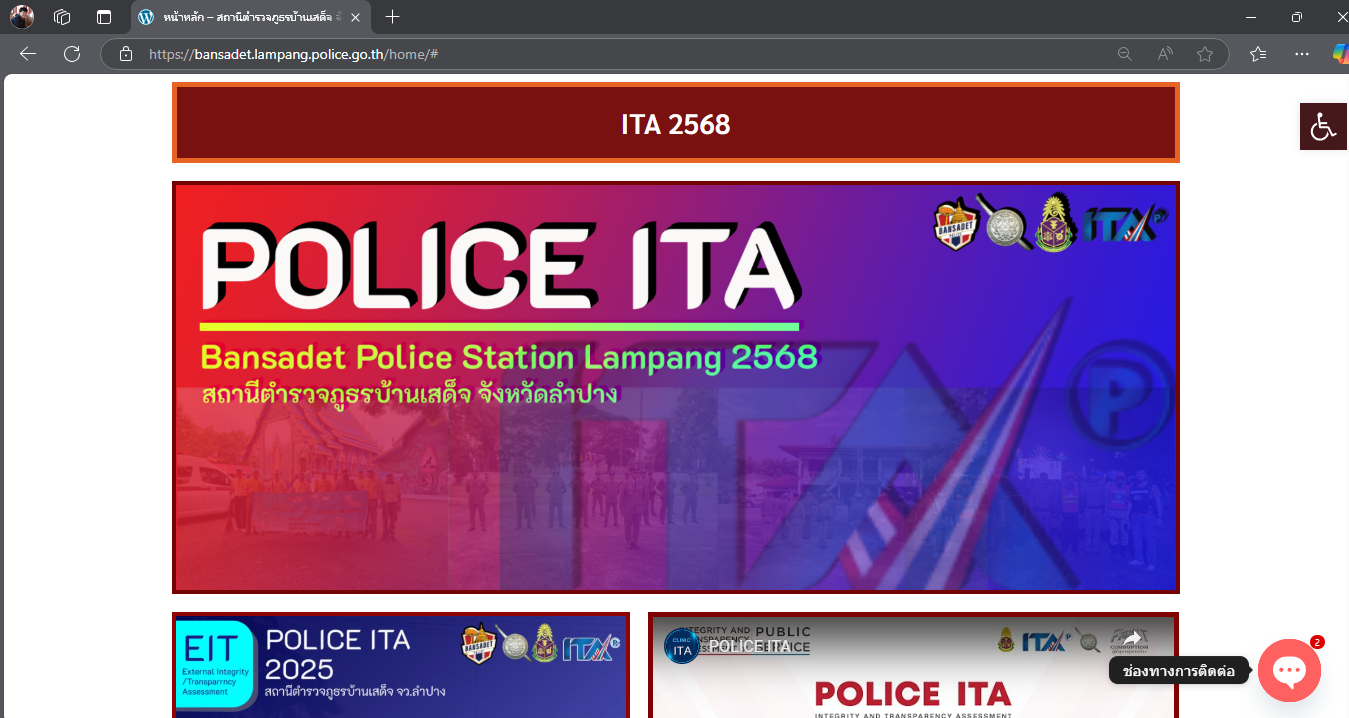This screenshot has height=718, width=1349.
Task: Click the POLICE ITA video title link
Action: tap(750, 647)
